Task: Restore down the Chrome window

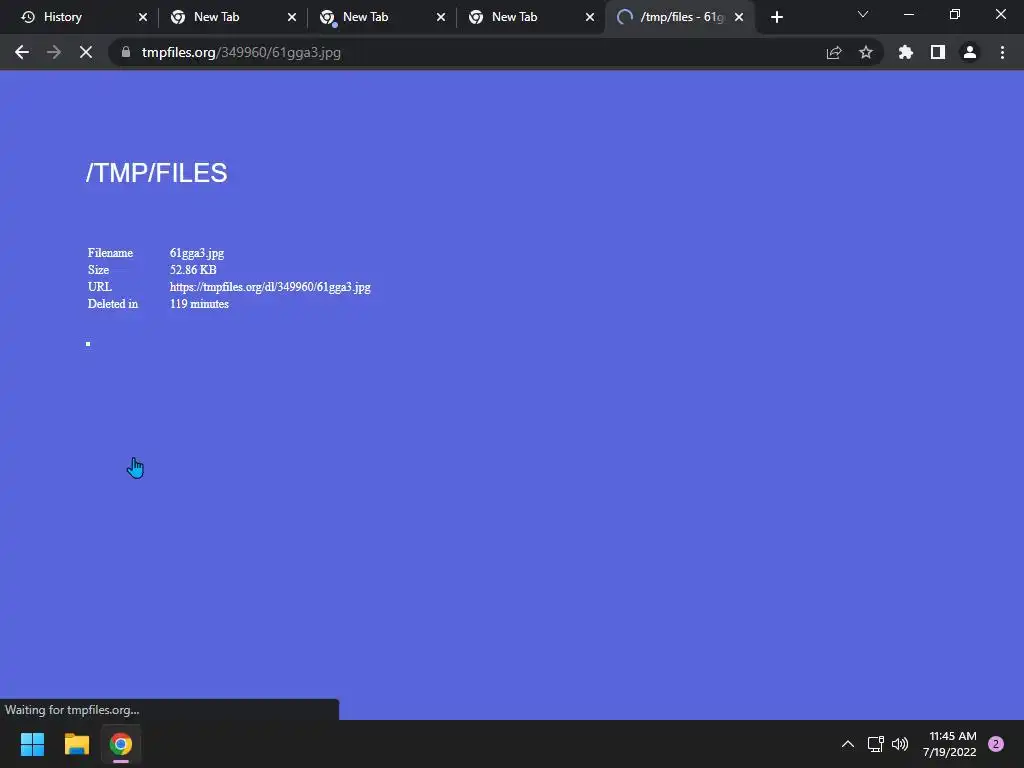Action: [955, 14]
